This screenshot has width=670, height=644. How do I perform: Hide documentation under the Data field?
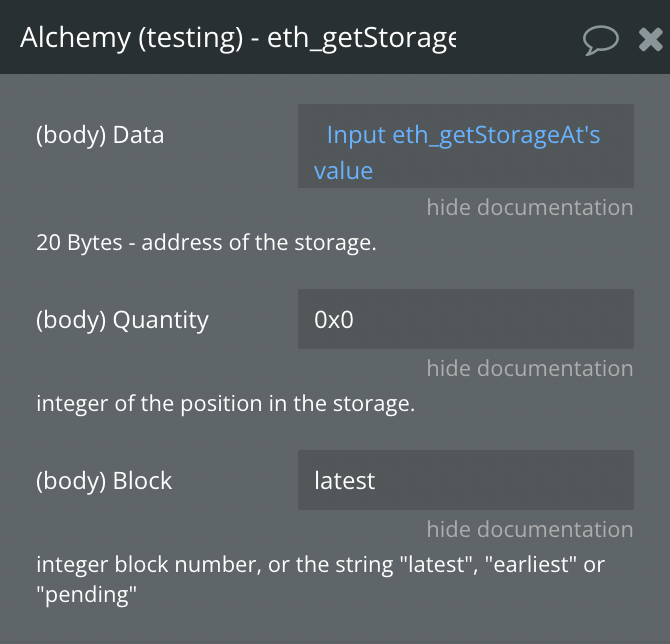[x=530, y=207]
